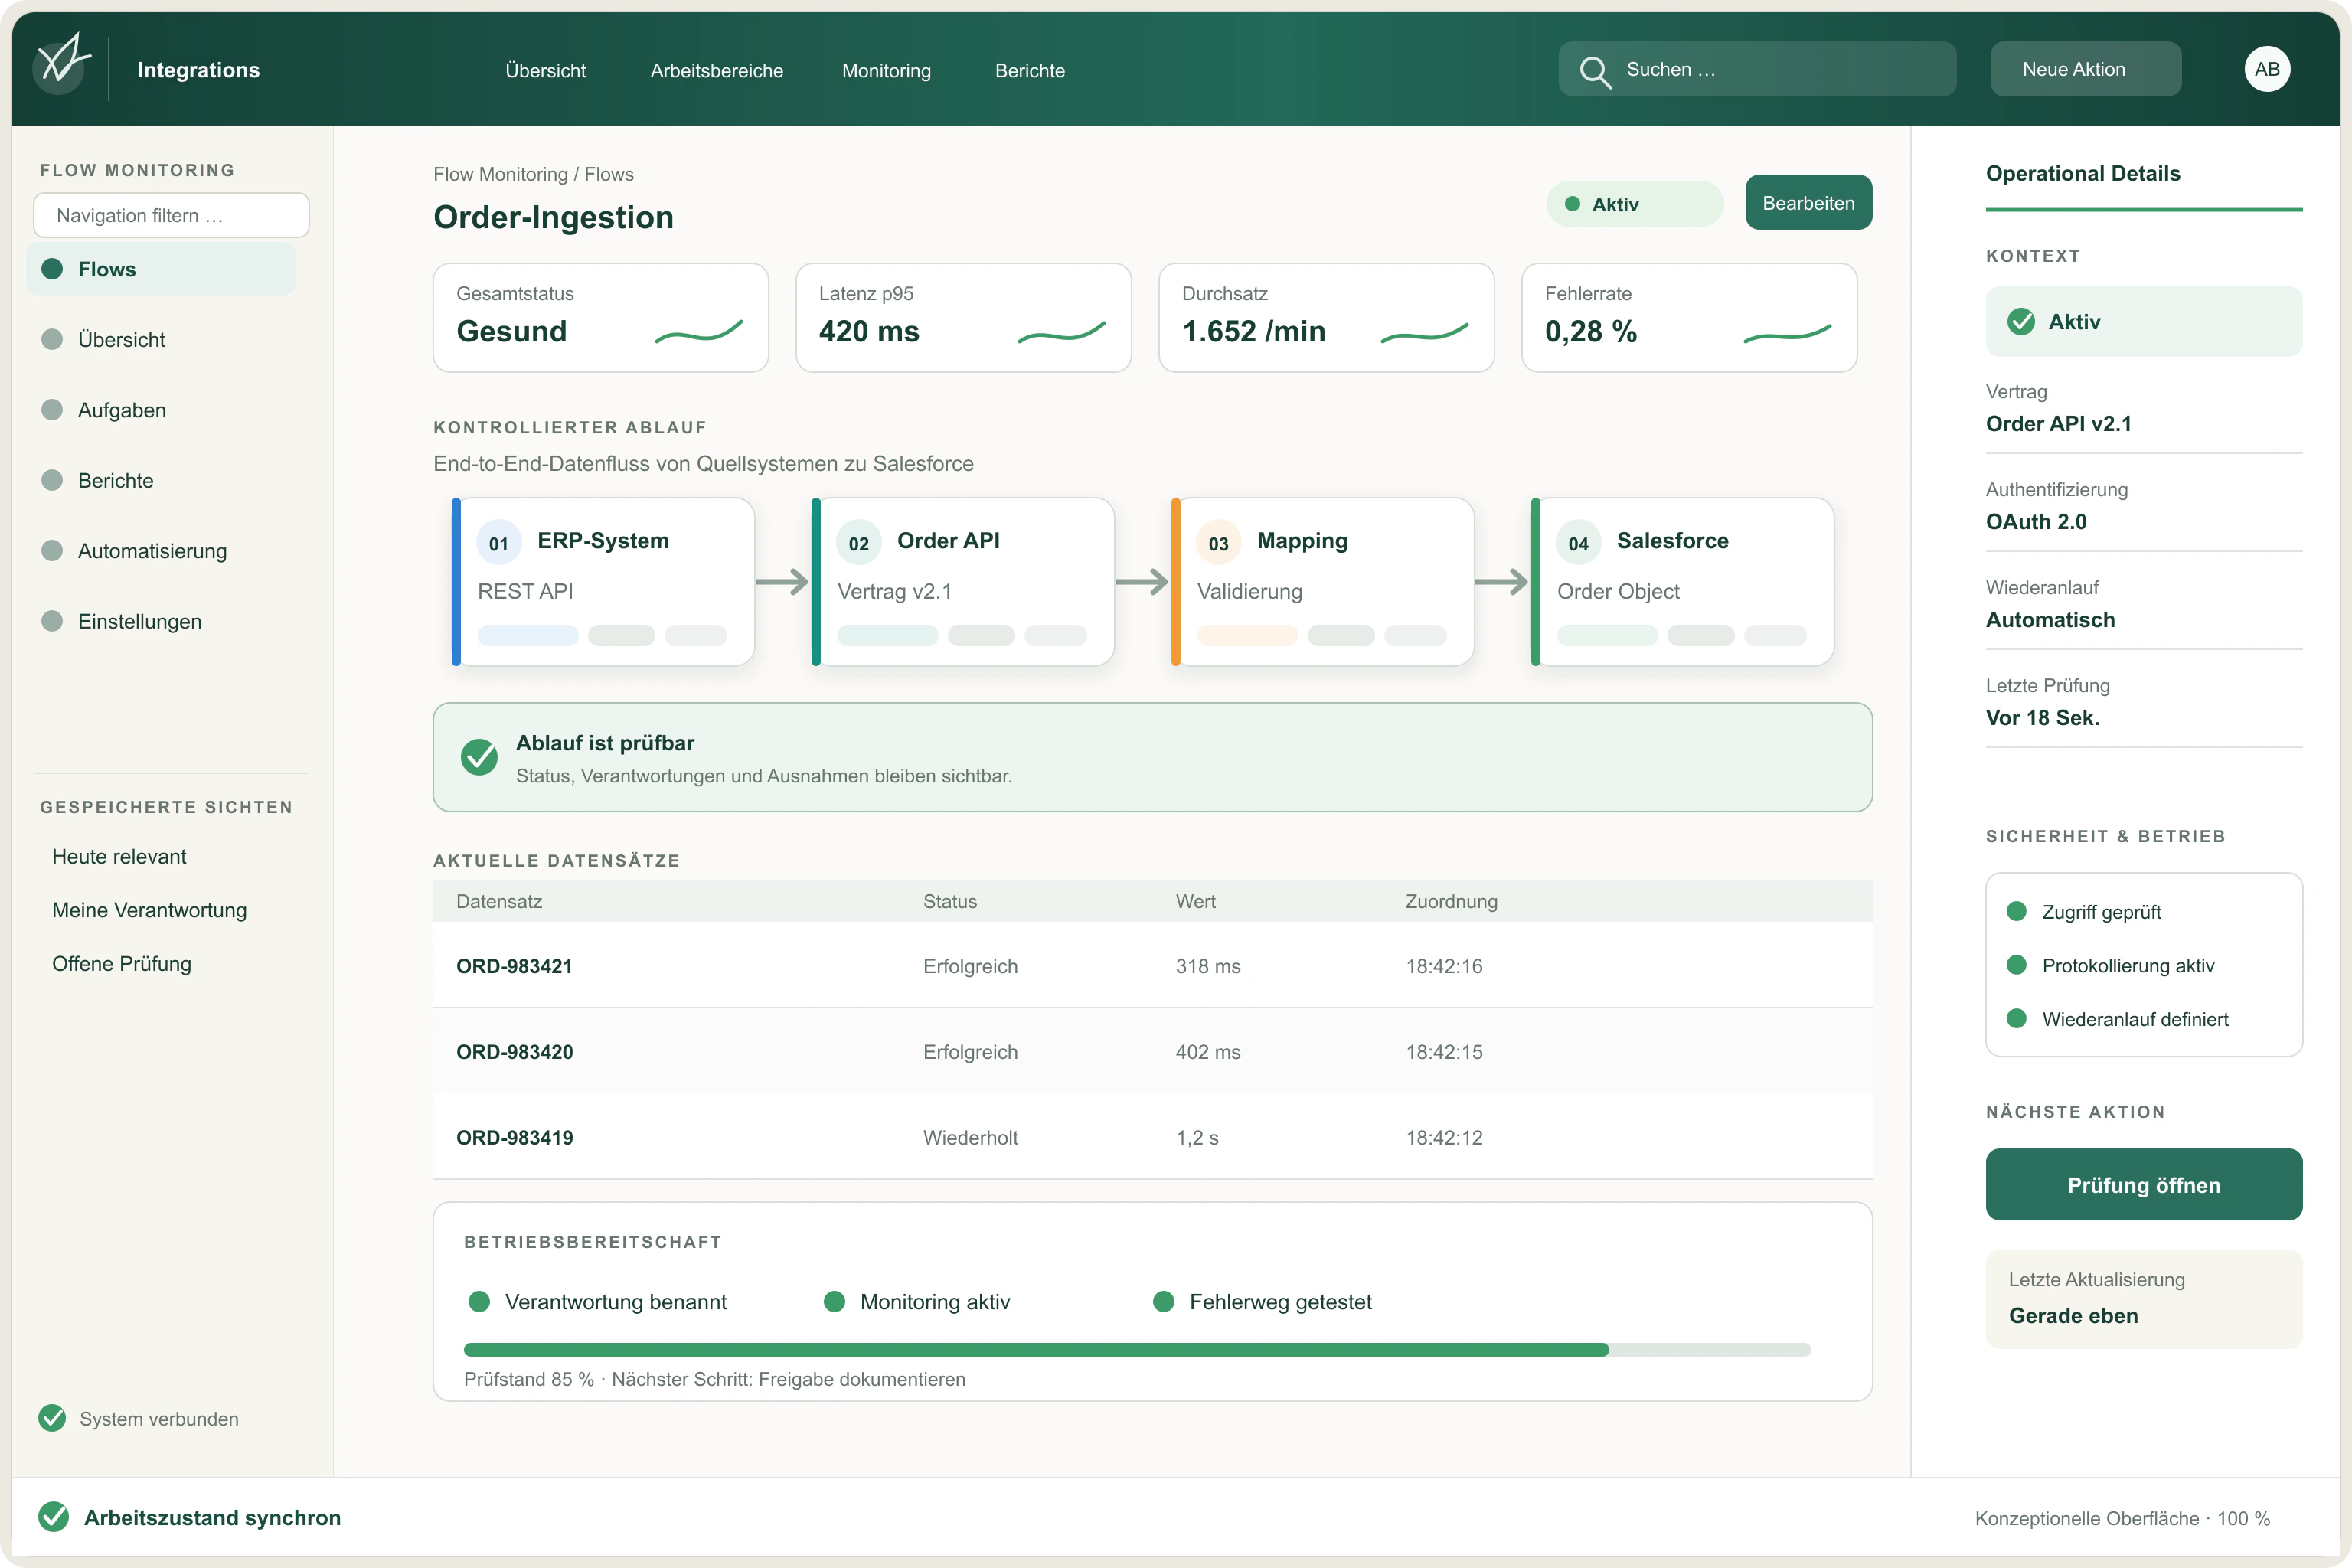Switch to the Arbeitsbereiche tab

coord(716,71)
